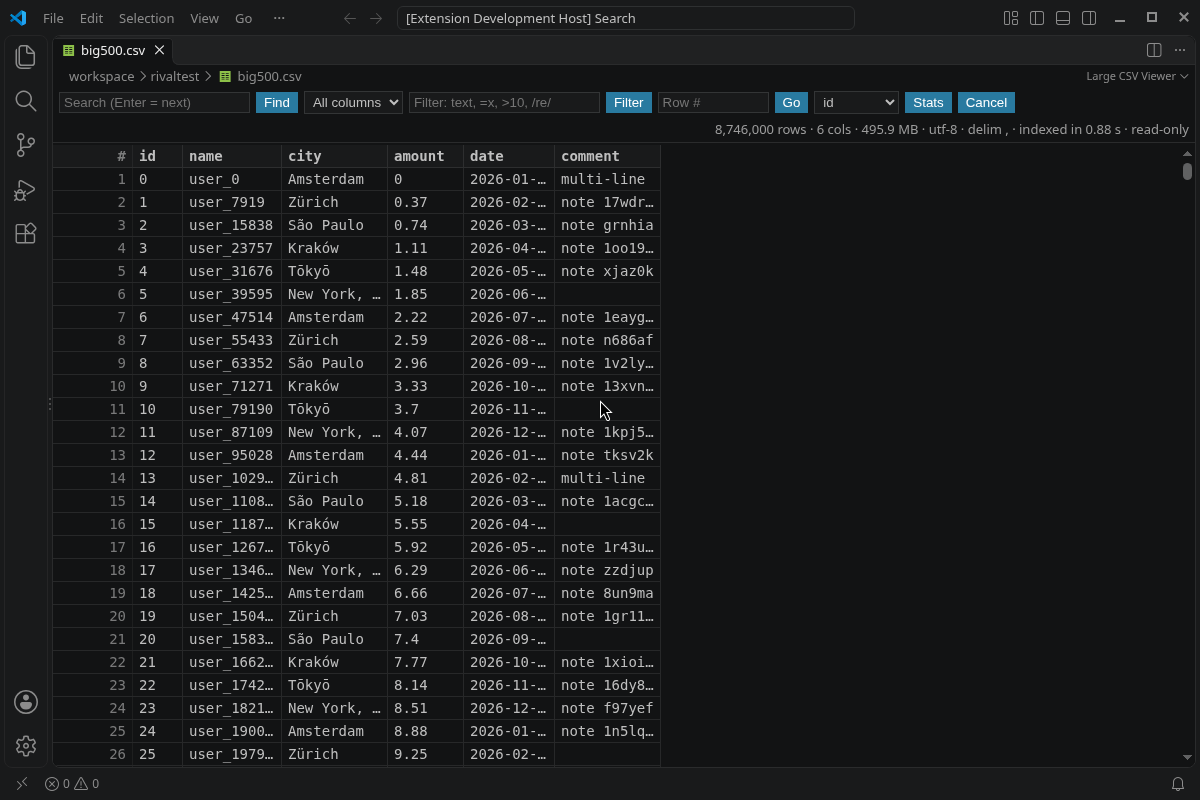Open the Extensions view
This screenshot has width=1200, height=800.
[26, 233]
